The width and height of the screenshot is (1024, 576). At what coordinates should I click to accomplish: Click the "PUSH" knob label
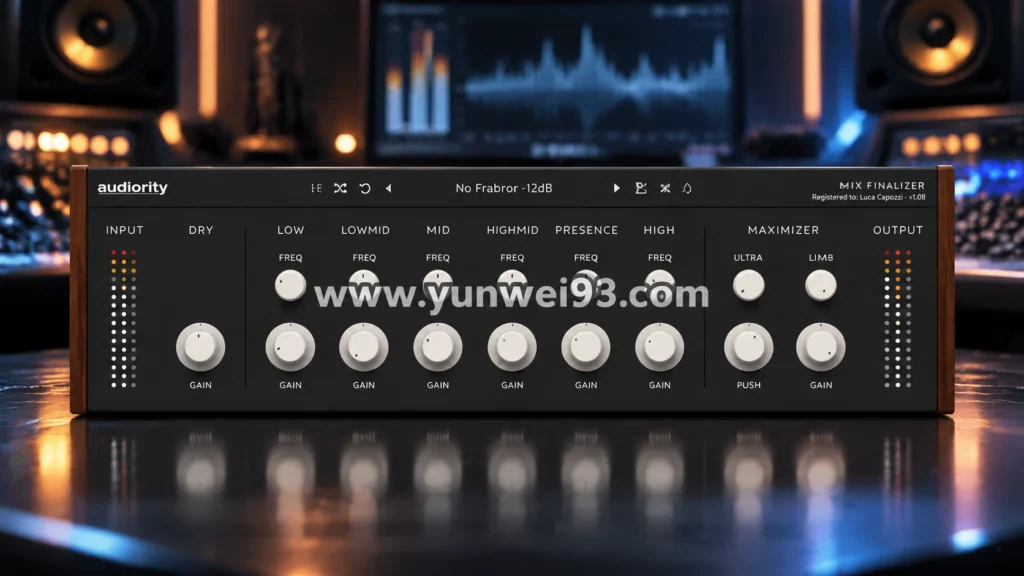click(748, 385)
